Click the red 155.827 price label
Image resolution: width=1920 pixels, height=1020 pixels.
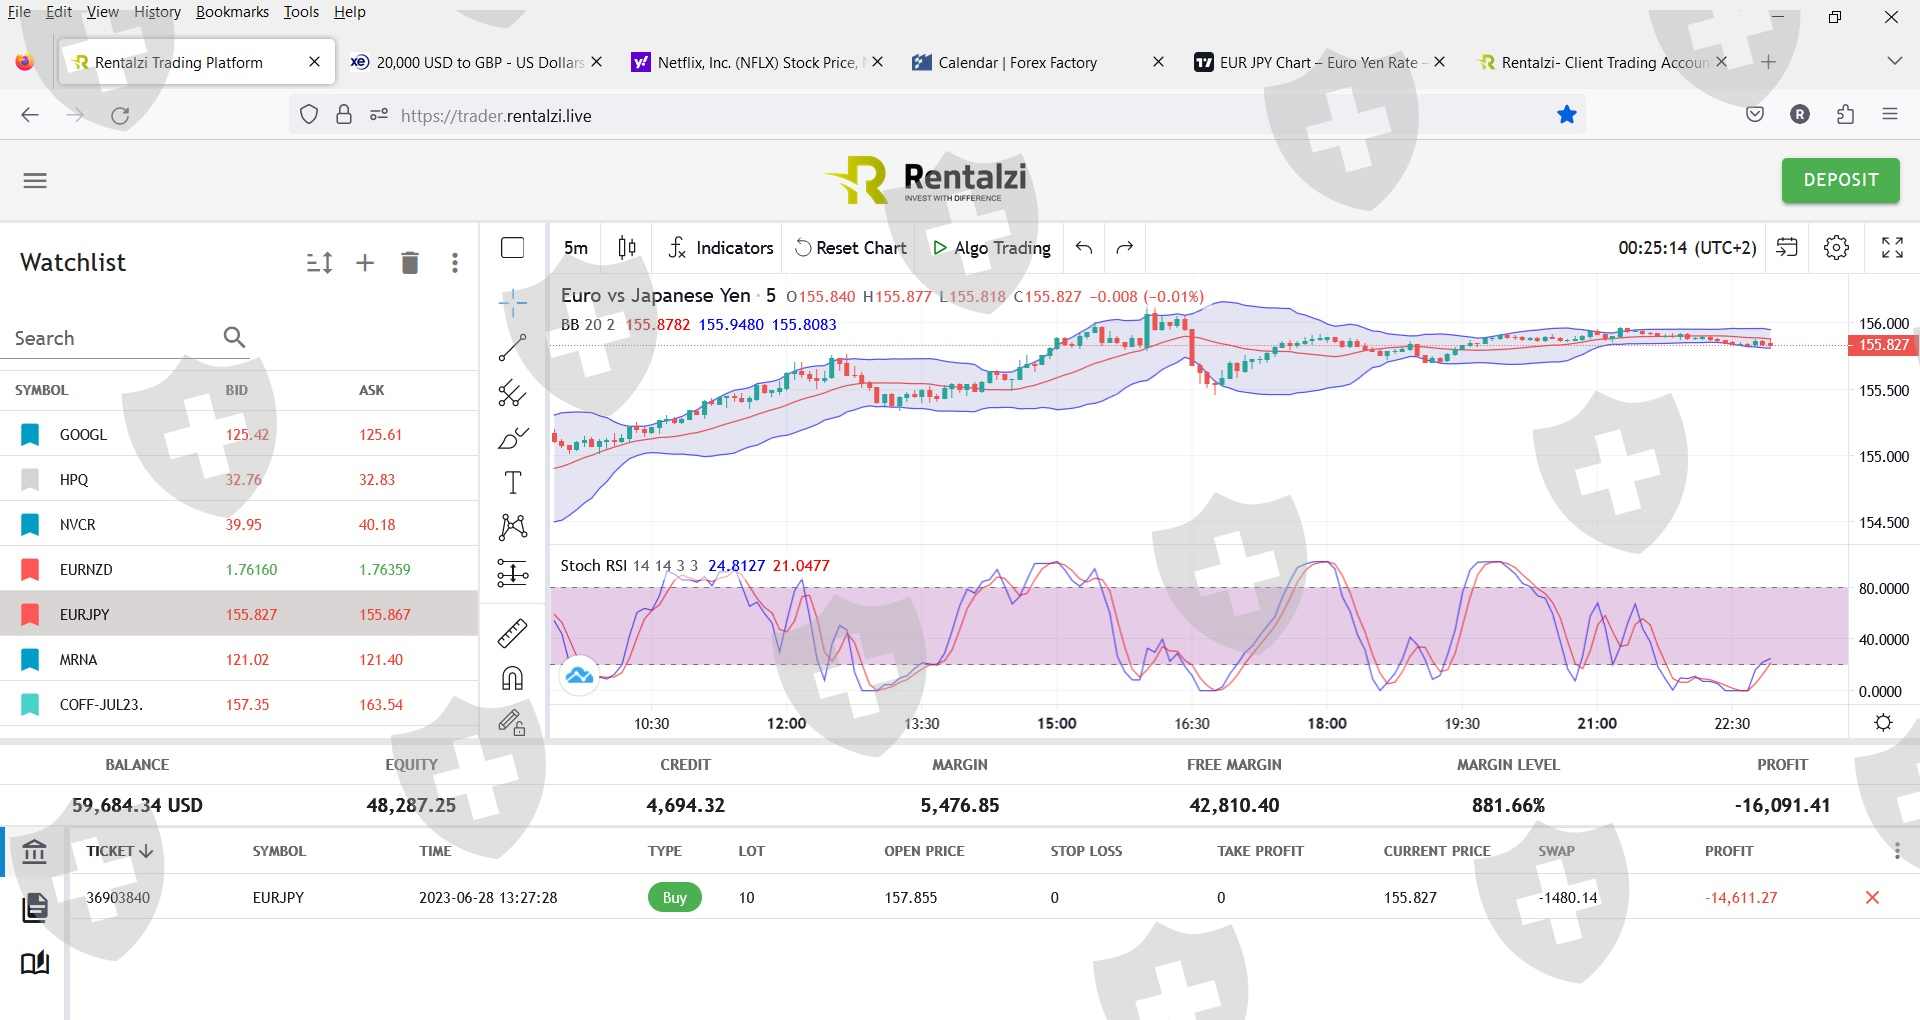[1882, 345]
